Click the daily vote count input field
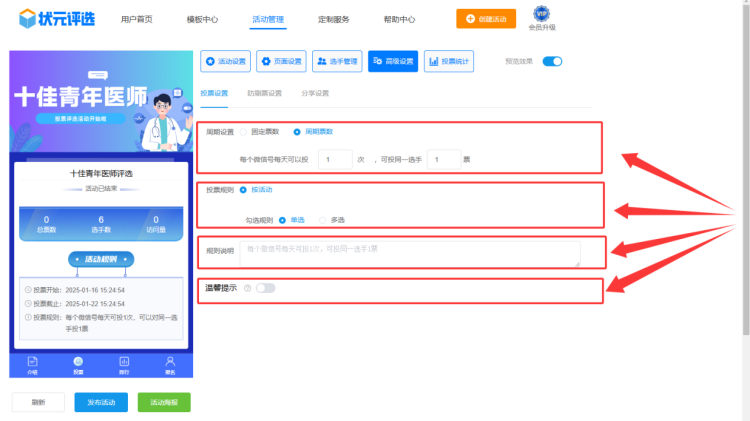 click(x=334, y=159)
